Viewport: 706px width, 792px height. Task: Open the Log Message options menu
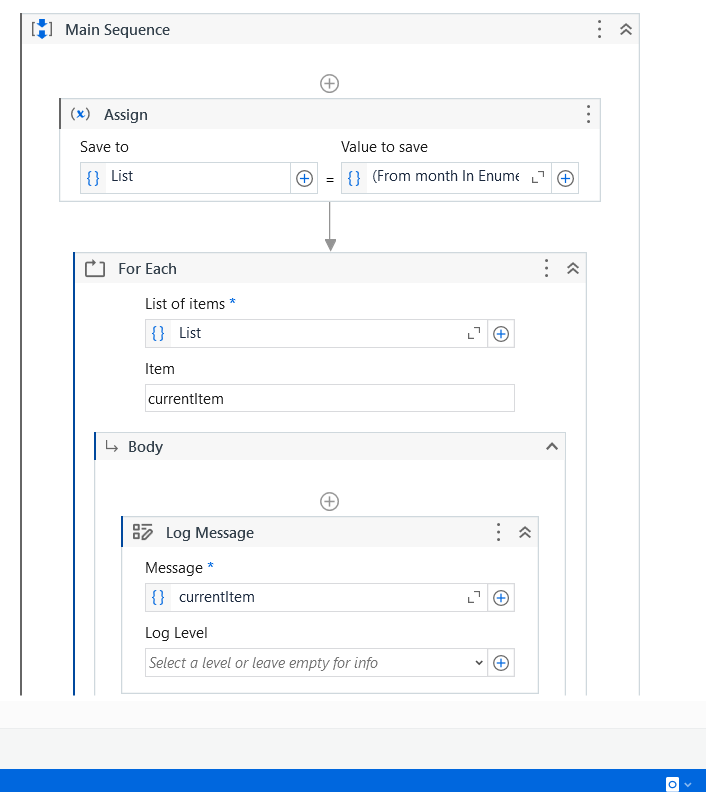point(498,532)
